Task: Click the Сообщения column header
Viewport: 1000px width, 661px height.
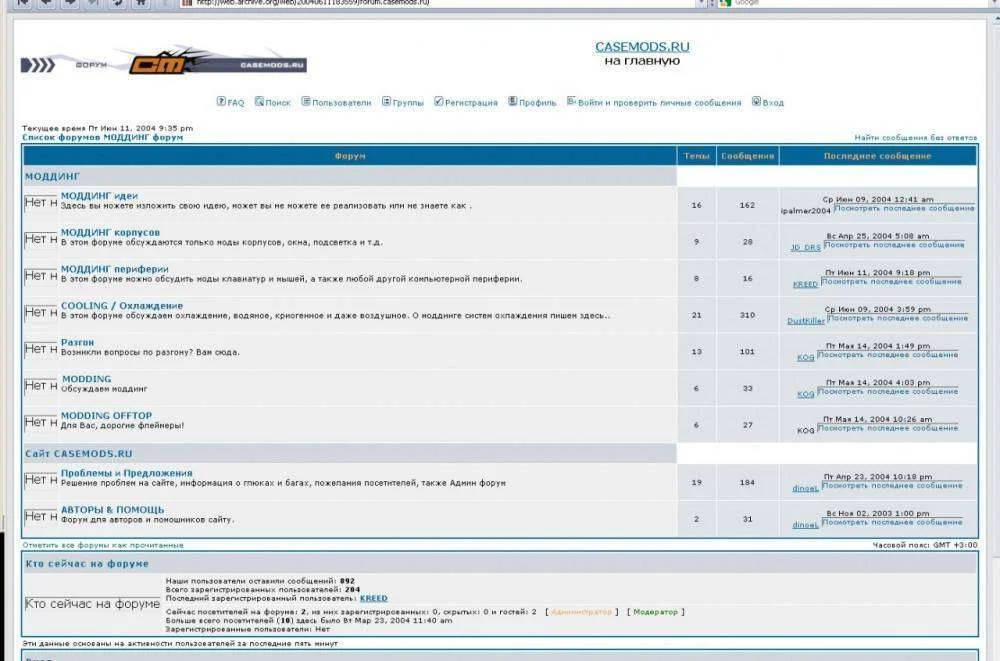Action: coord(747,156)
